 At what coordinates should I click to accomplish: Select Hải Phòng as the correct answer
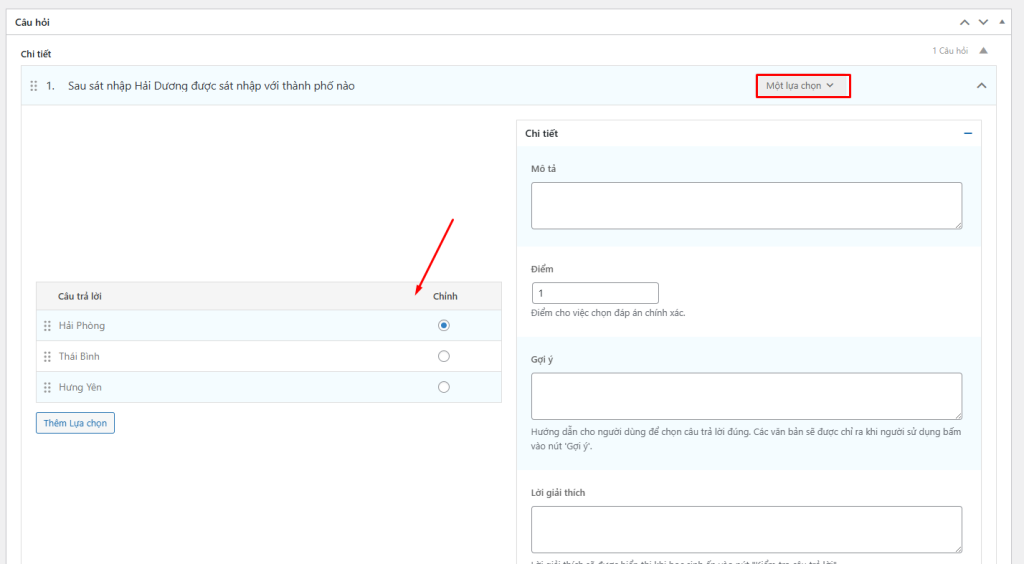pos(444,325)
